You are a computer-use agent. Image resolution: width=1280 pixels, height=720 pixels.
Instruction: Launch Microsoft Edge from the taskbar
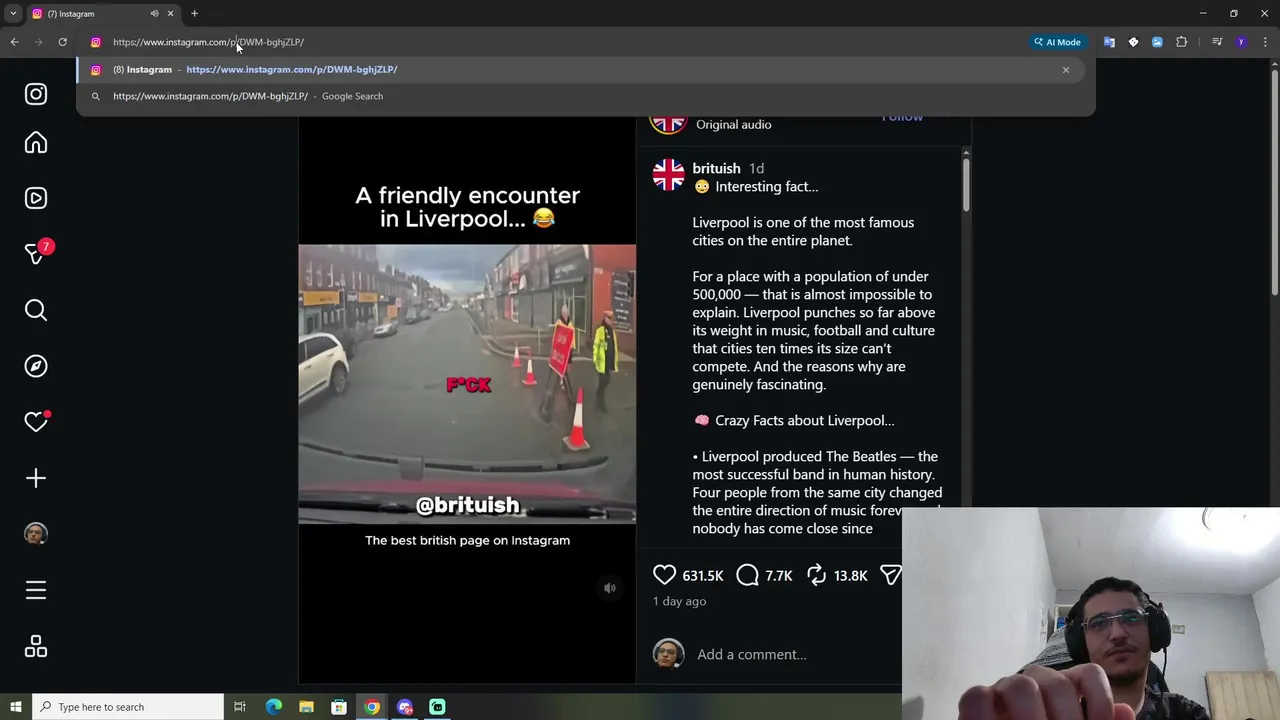(274, 707)
